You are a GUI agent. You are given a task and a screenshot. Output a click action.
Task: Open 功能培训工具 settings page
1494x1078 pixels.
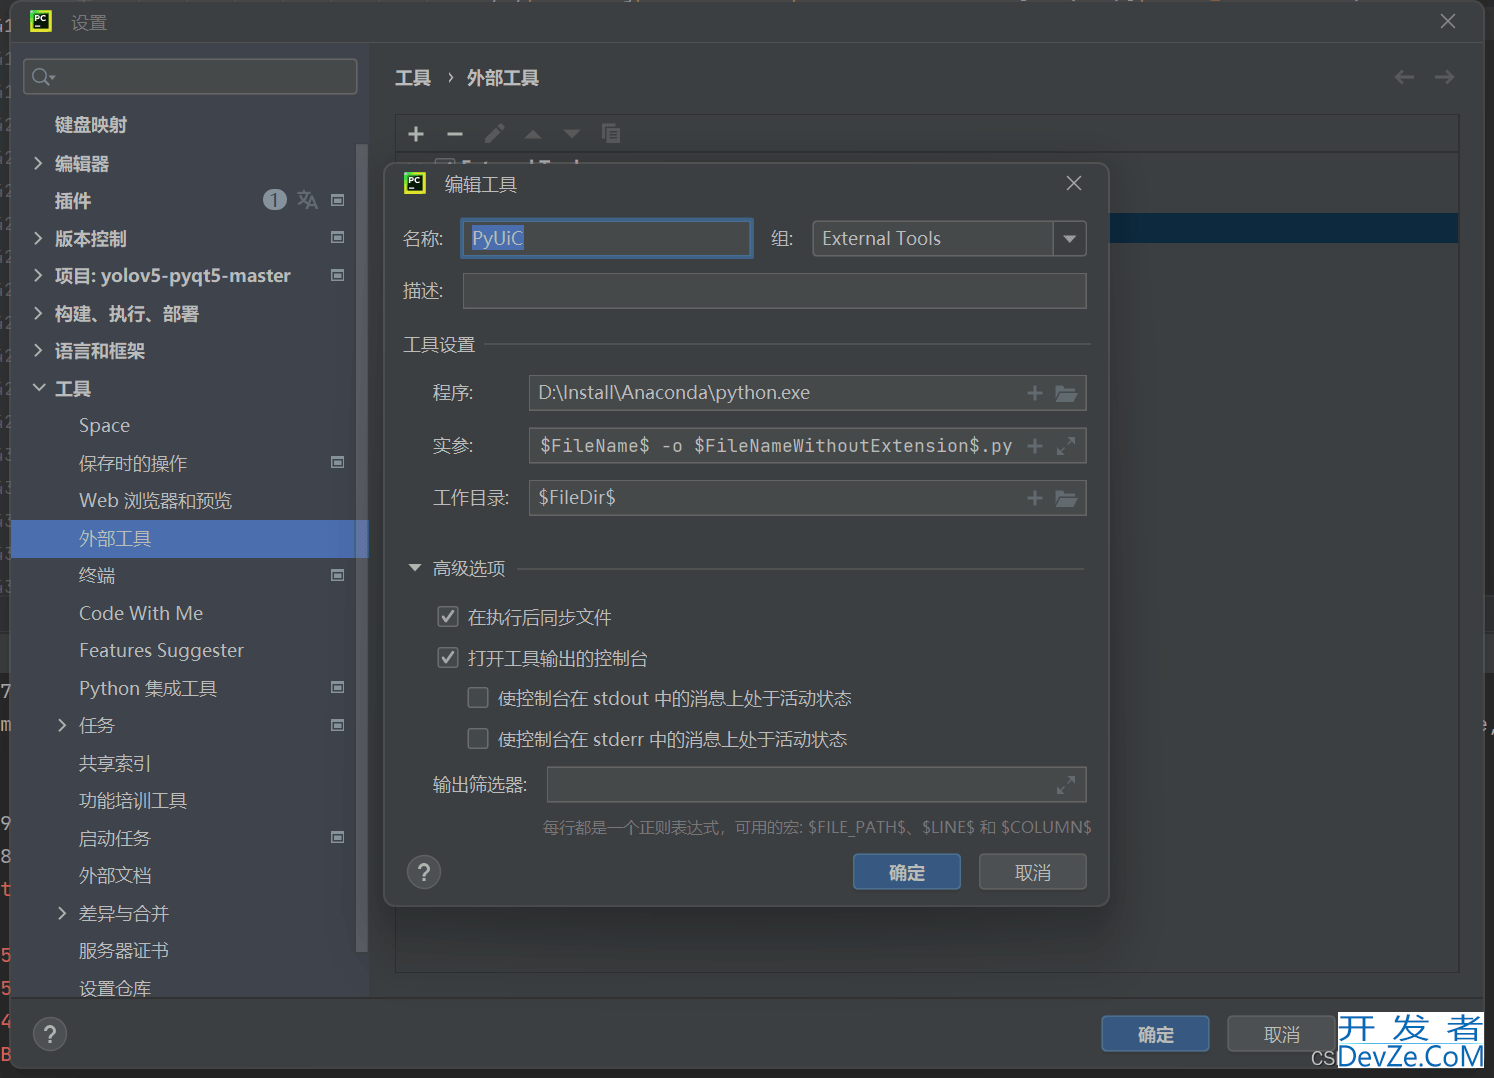133,801
